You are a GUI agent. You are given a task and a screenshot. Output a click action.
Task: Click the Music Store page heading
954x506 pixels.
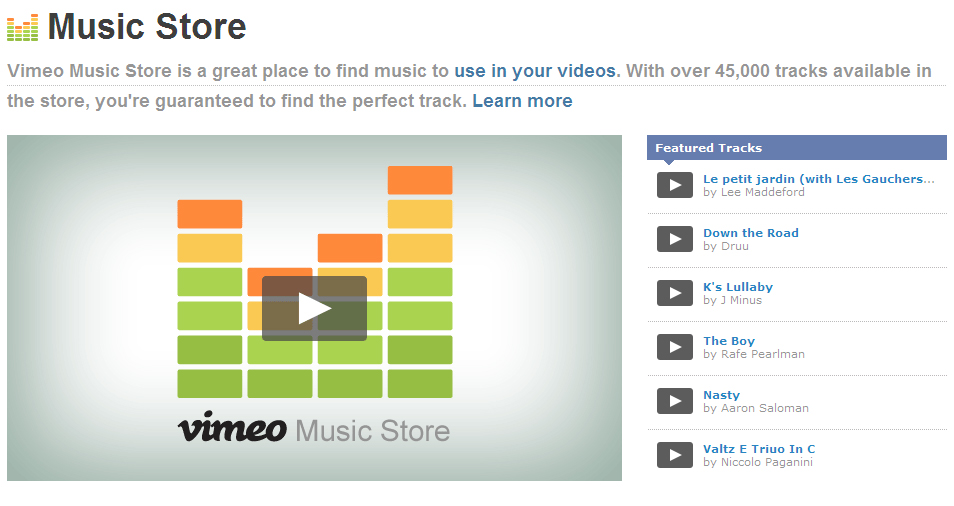coord(147,27)
